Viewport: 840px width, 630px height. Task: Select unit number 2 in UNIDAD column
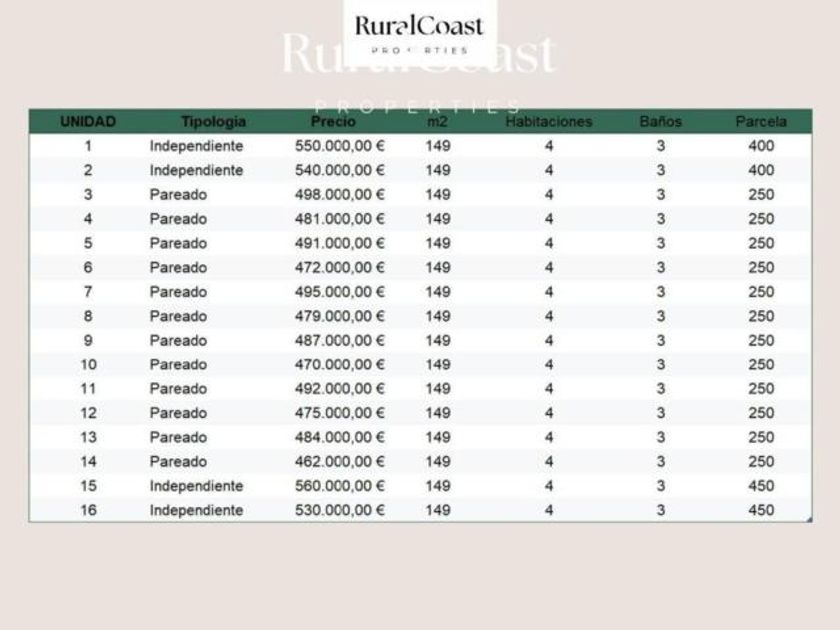pos(88,170)
